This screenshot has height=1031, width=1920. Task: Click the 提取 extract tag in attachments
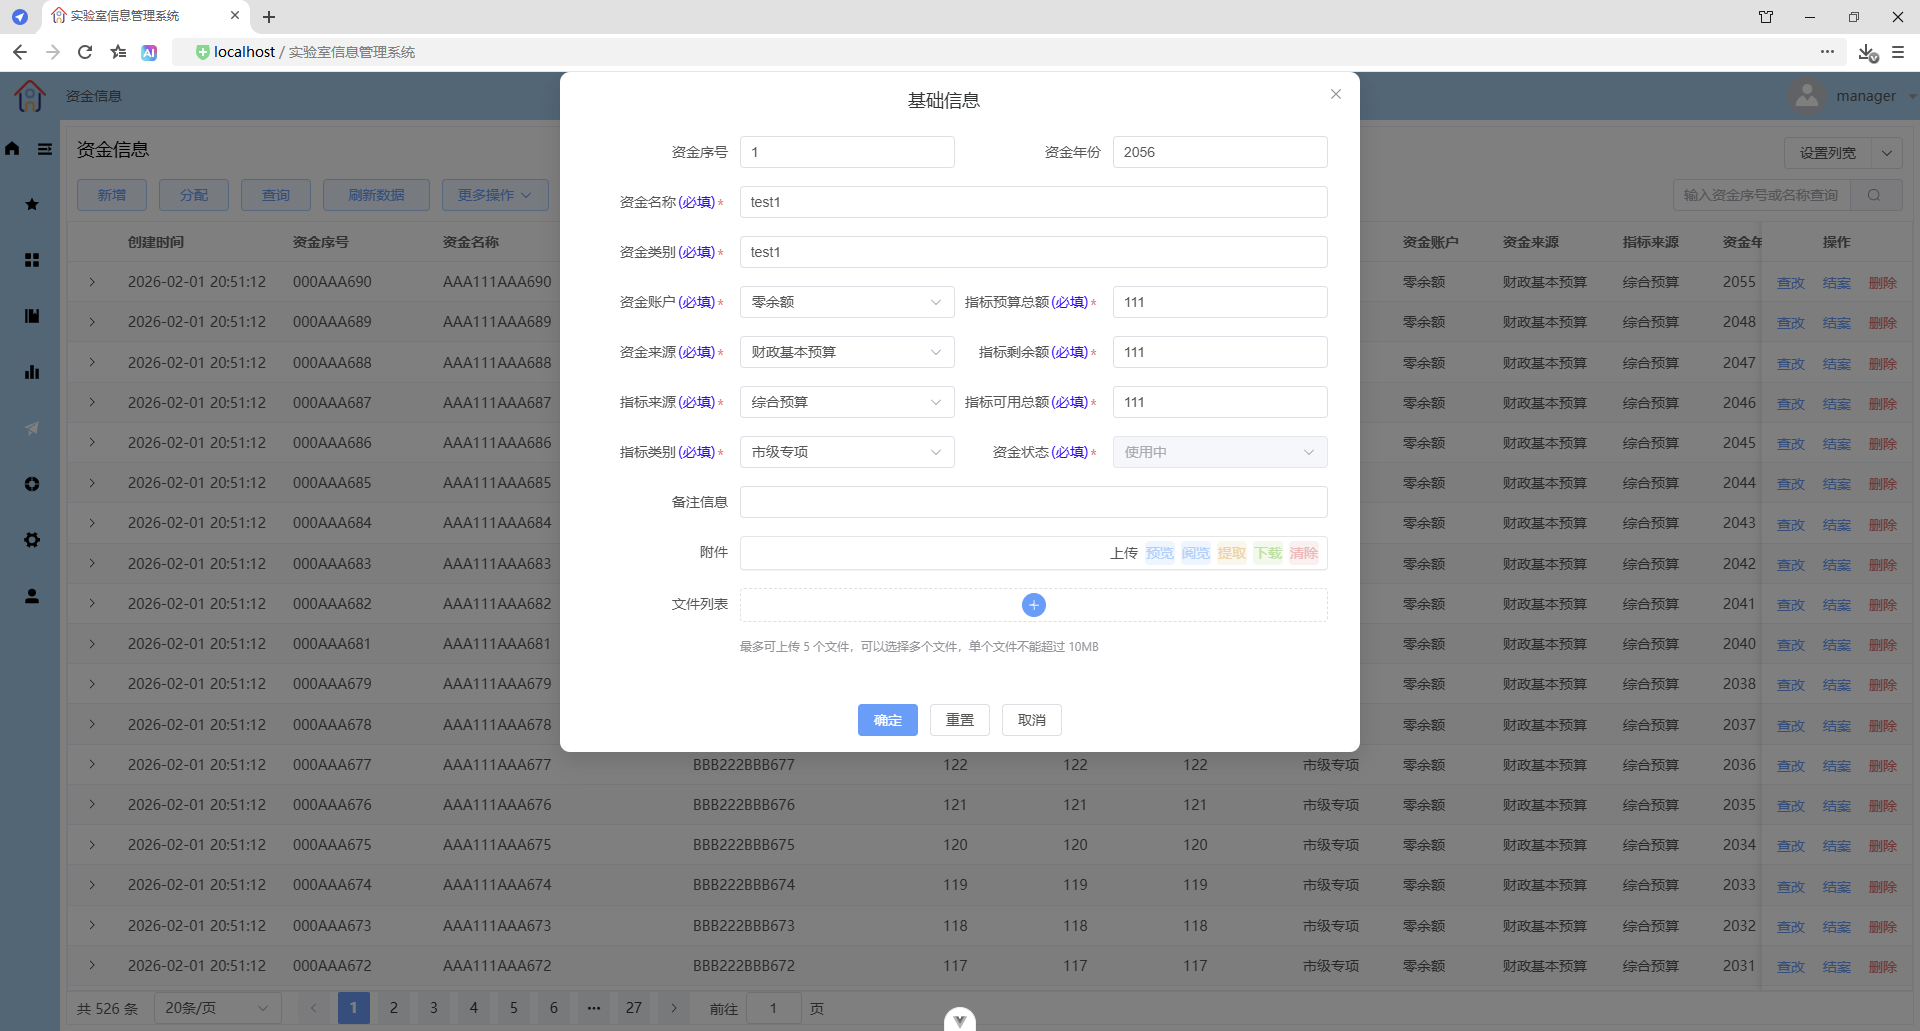pyautogui.click(x=1232, y=553)
